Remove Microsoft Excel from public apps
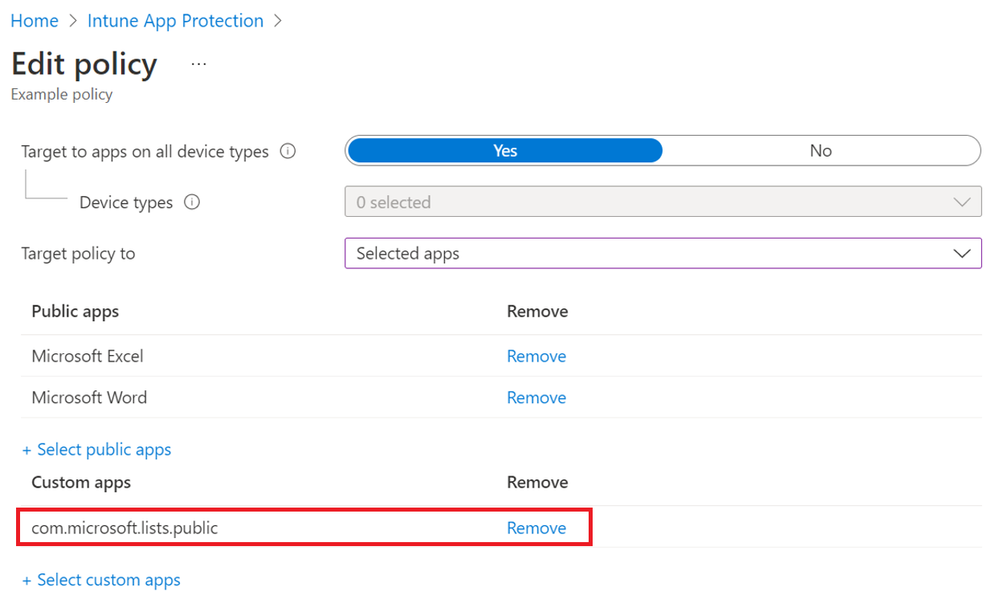This screenshot has width=999, height=608. click(x=536, y=356)
